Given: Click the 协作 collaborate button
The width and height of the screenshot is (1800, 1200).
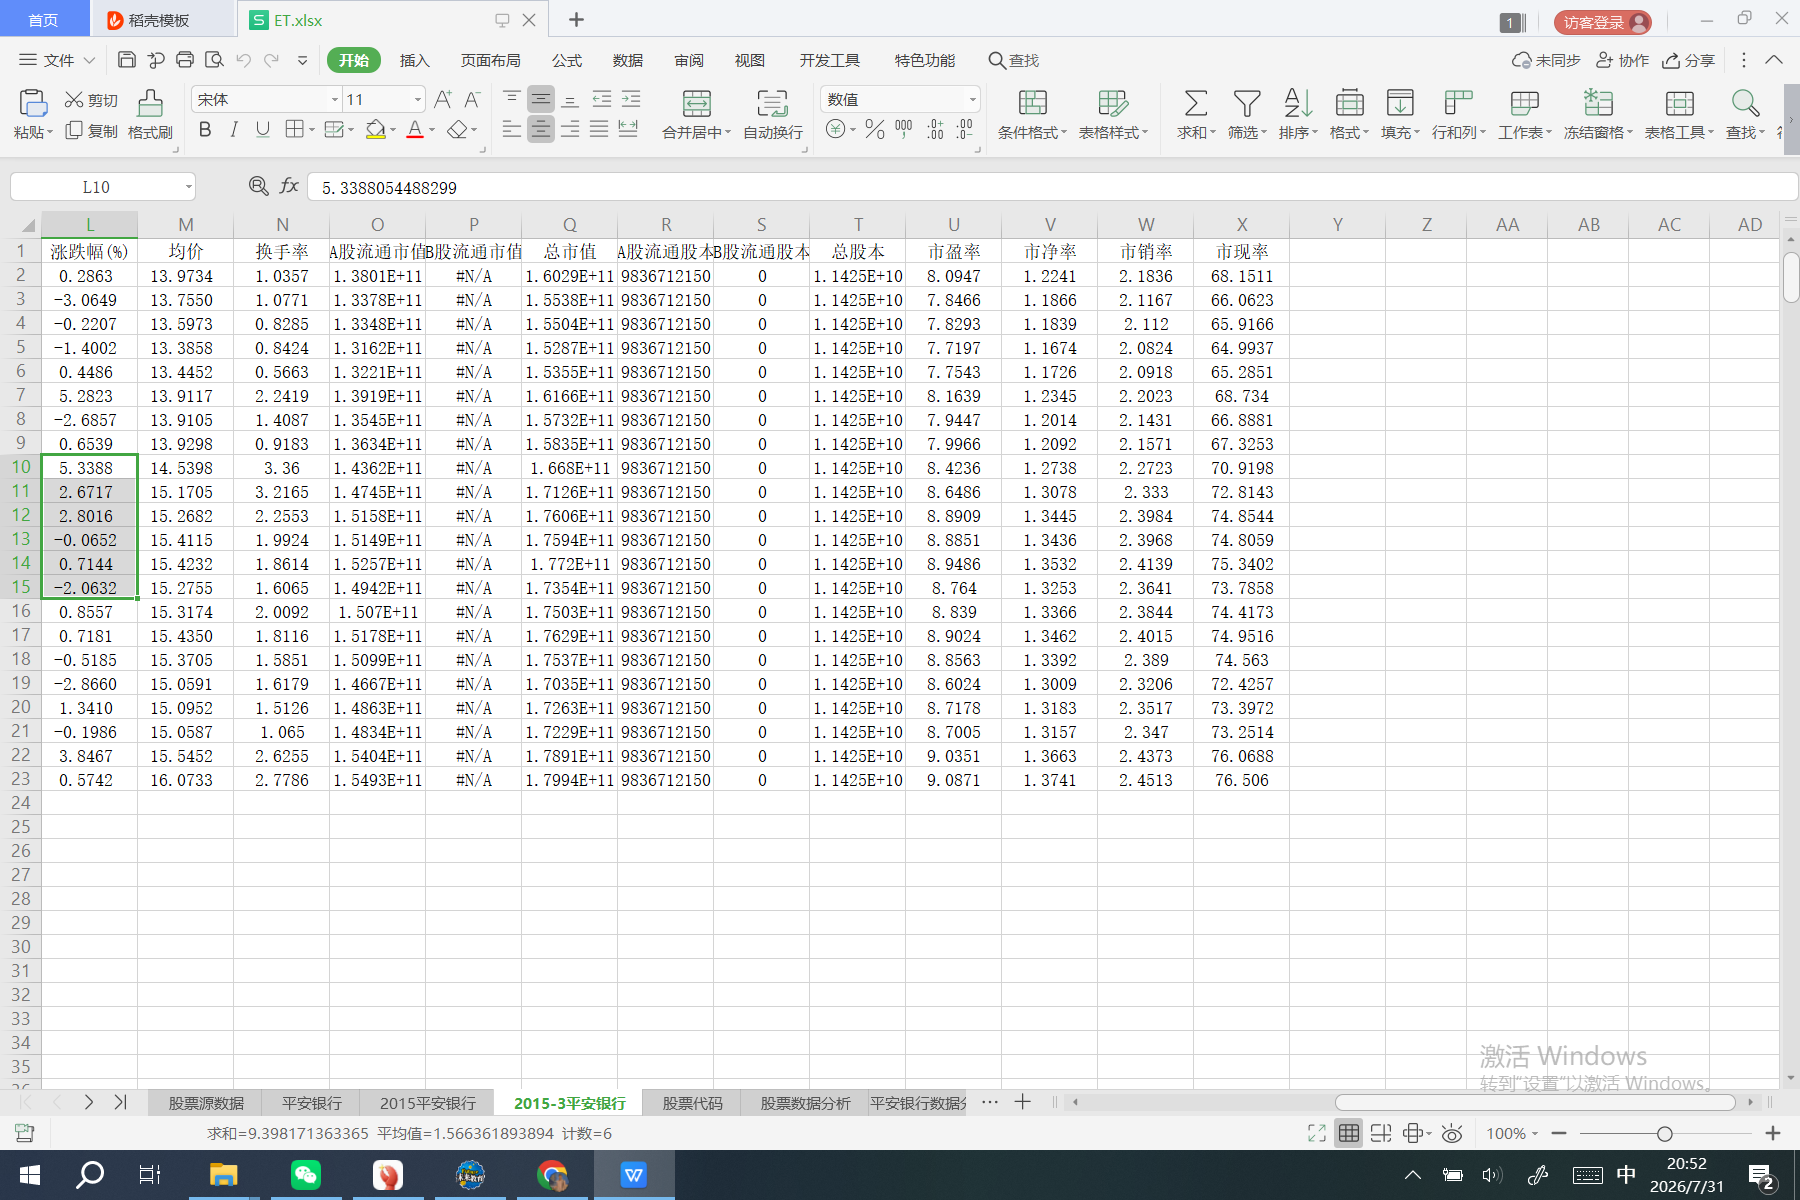Looking at the screenshot, I should (1622, 60).
